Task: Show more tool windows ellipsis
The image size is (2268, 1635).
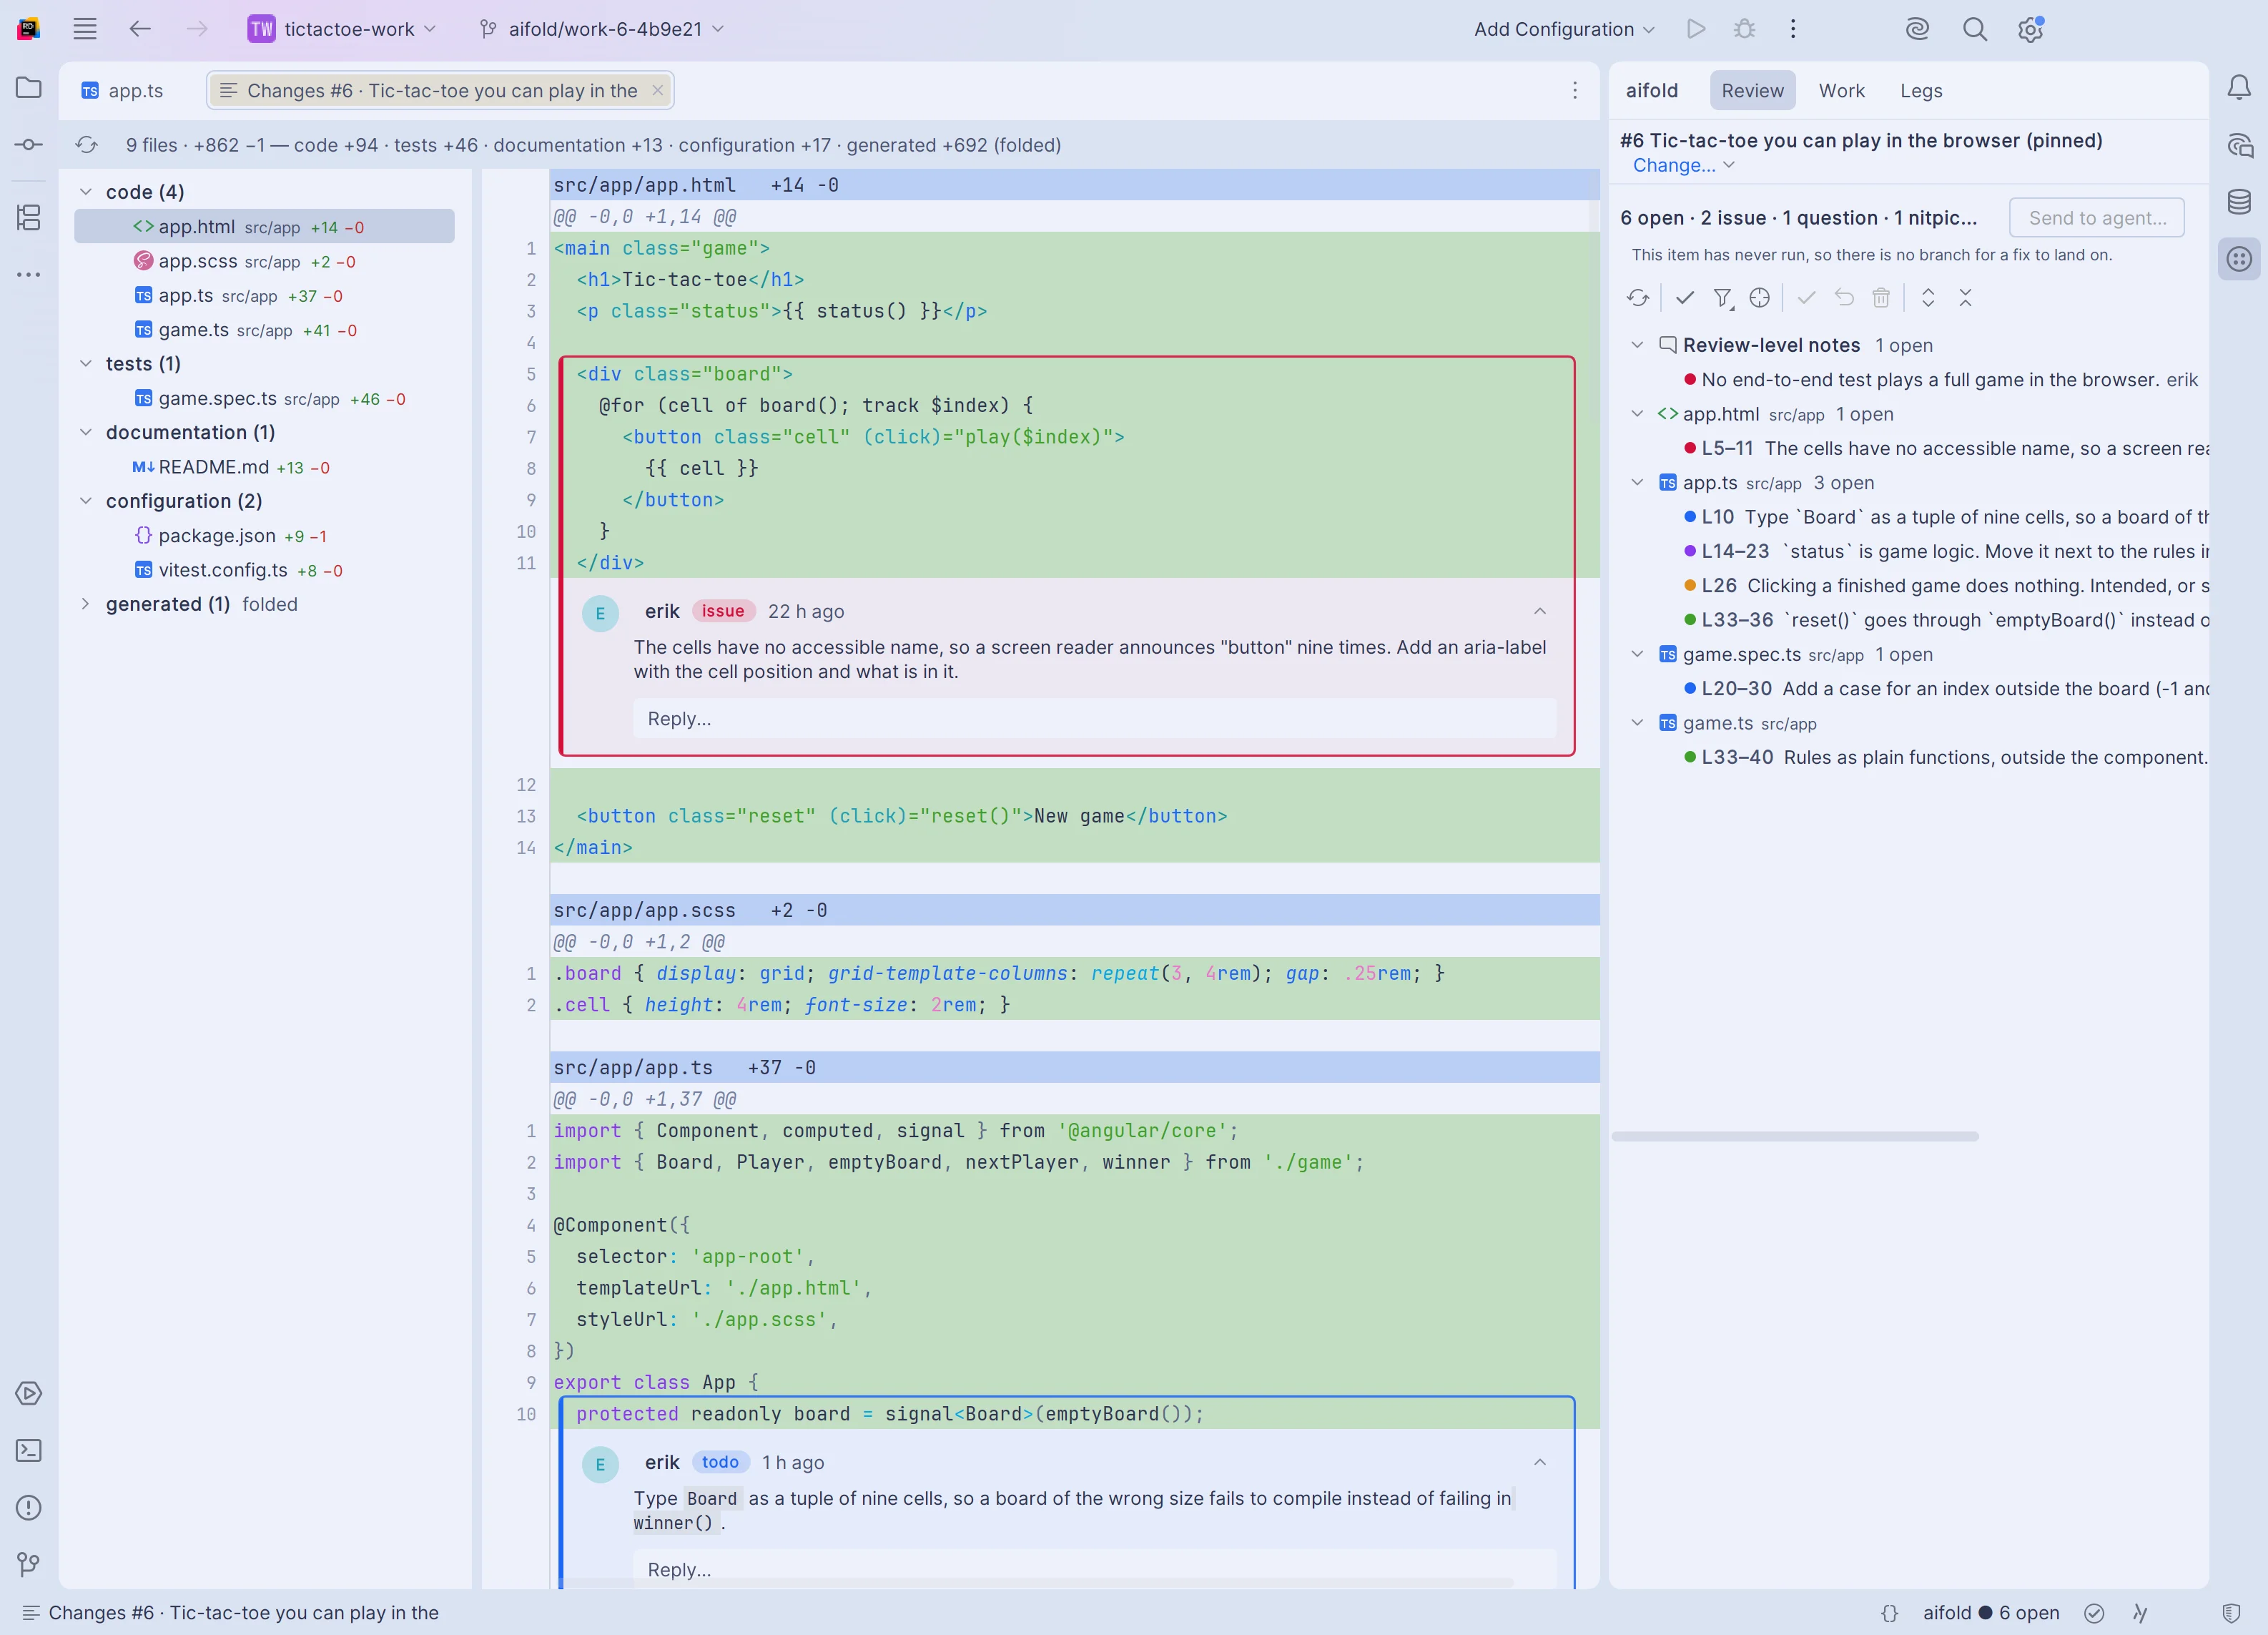Action: coord(29,274)
